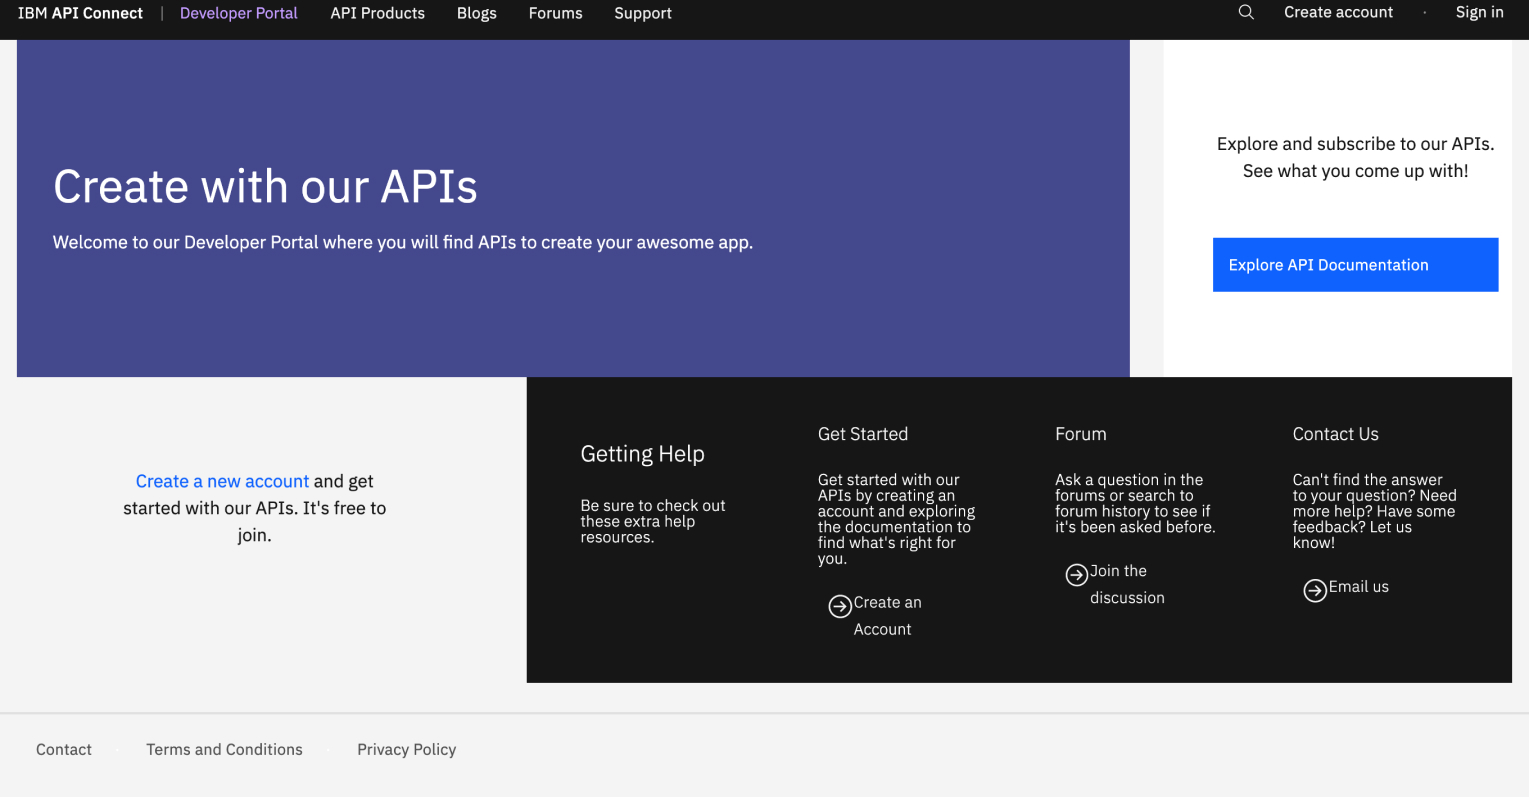Click the arrow icon beside Email us
This screenshot has height=797, width=1529.
point(1315,590)
